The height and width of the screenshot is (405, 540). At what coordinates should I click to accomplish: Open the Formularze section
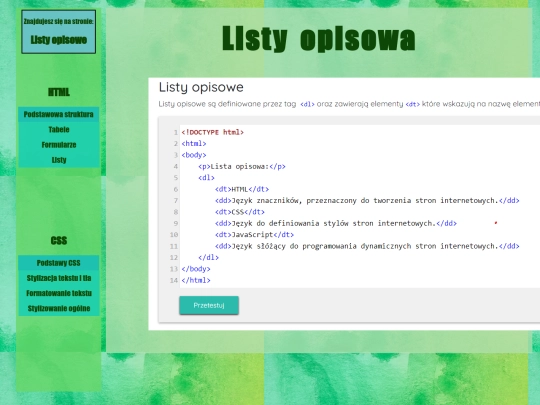click(x=59, y=145)
